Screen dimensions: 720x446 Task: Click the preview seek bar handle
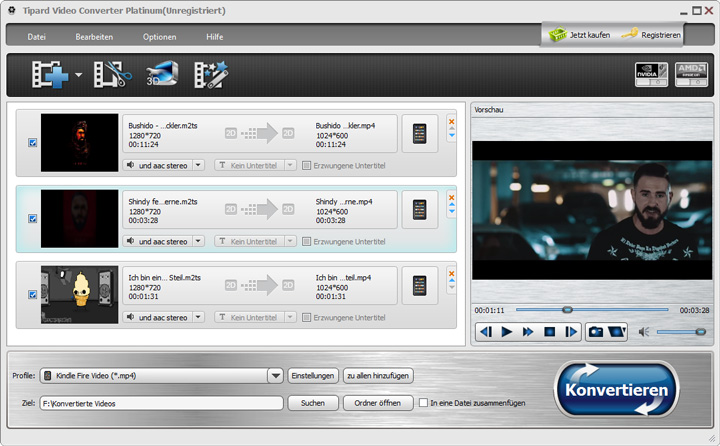pyautogui.click(x=568, y=310)
